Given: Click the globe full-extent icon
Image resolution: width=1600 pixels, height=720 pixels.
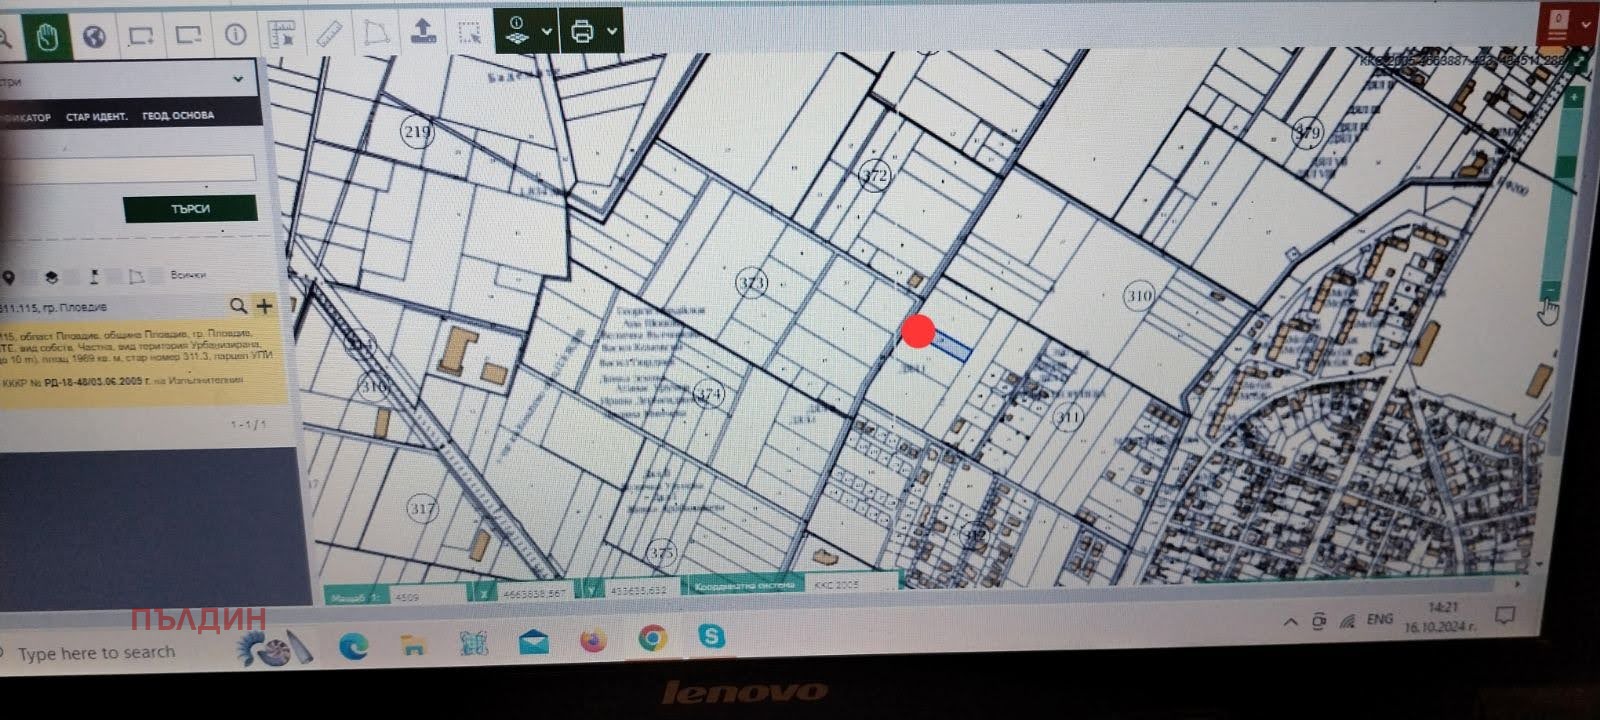Looking at the screenshot, I should pos(94,37).
